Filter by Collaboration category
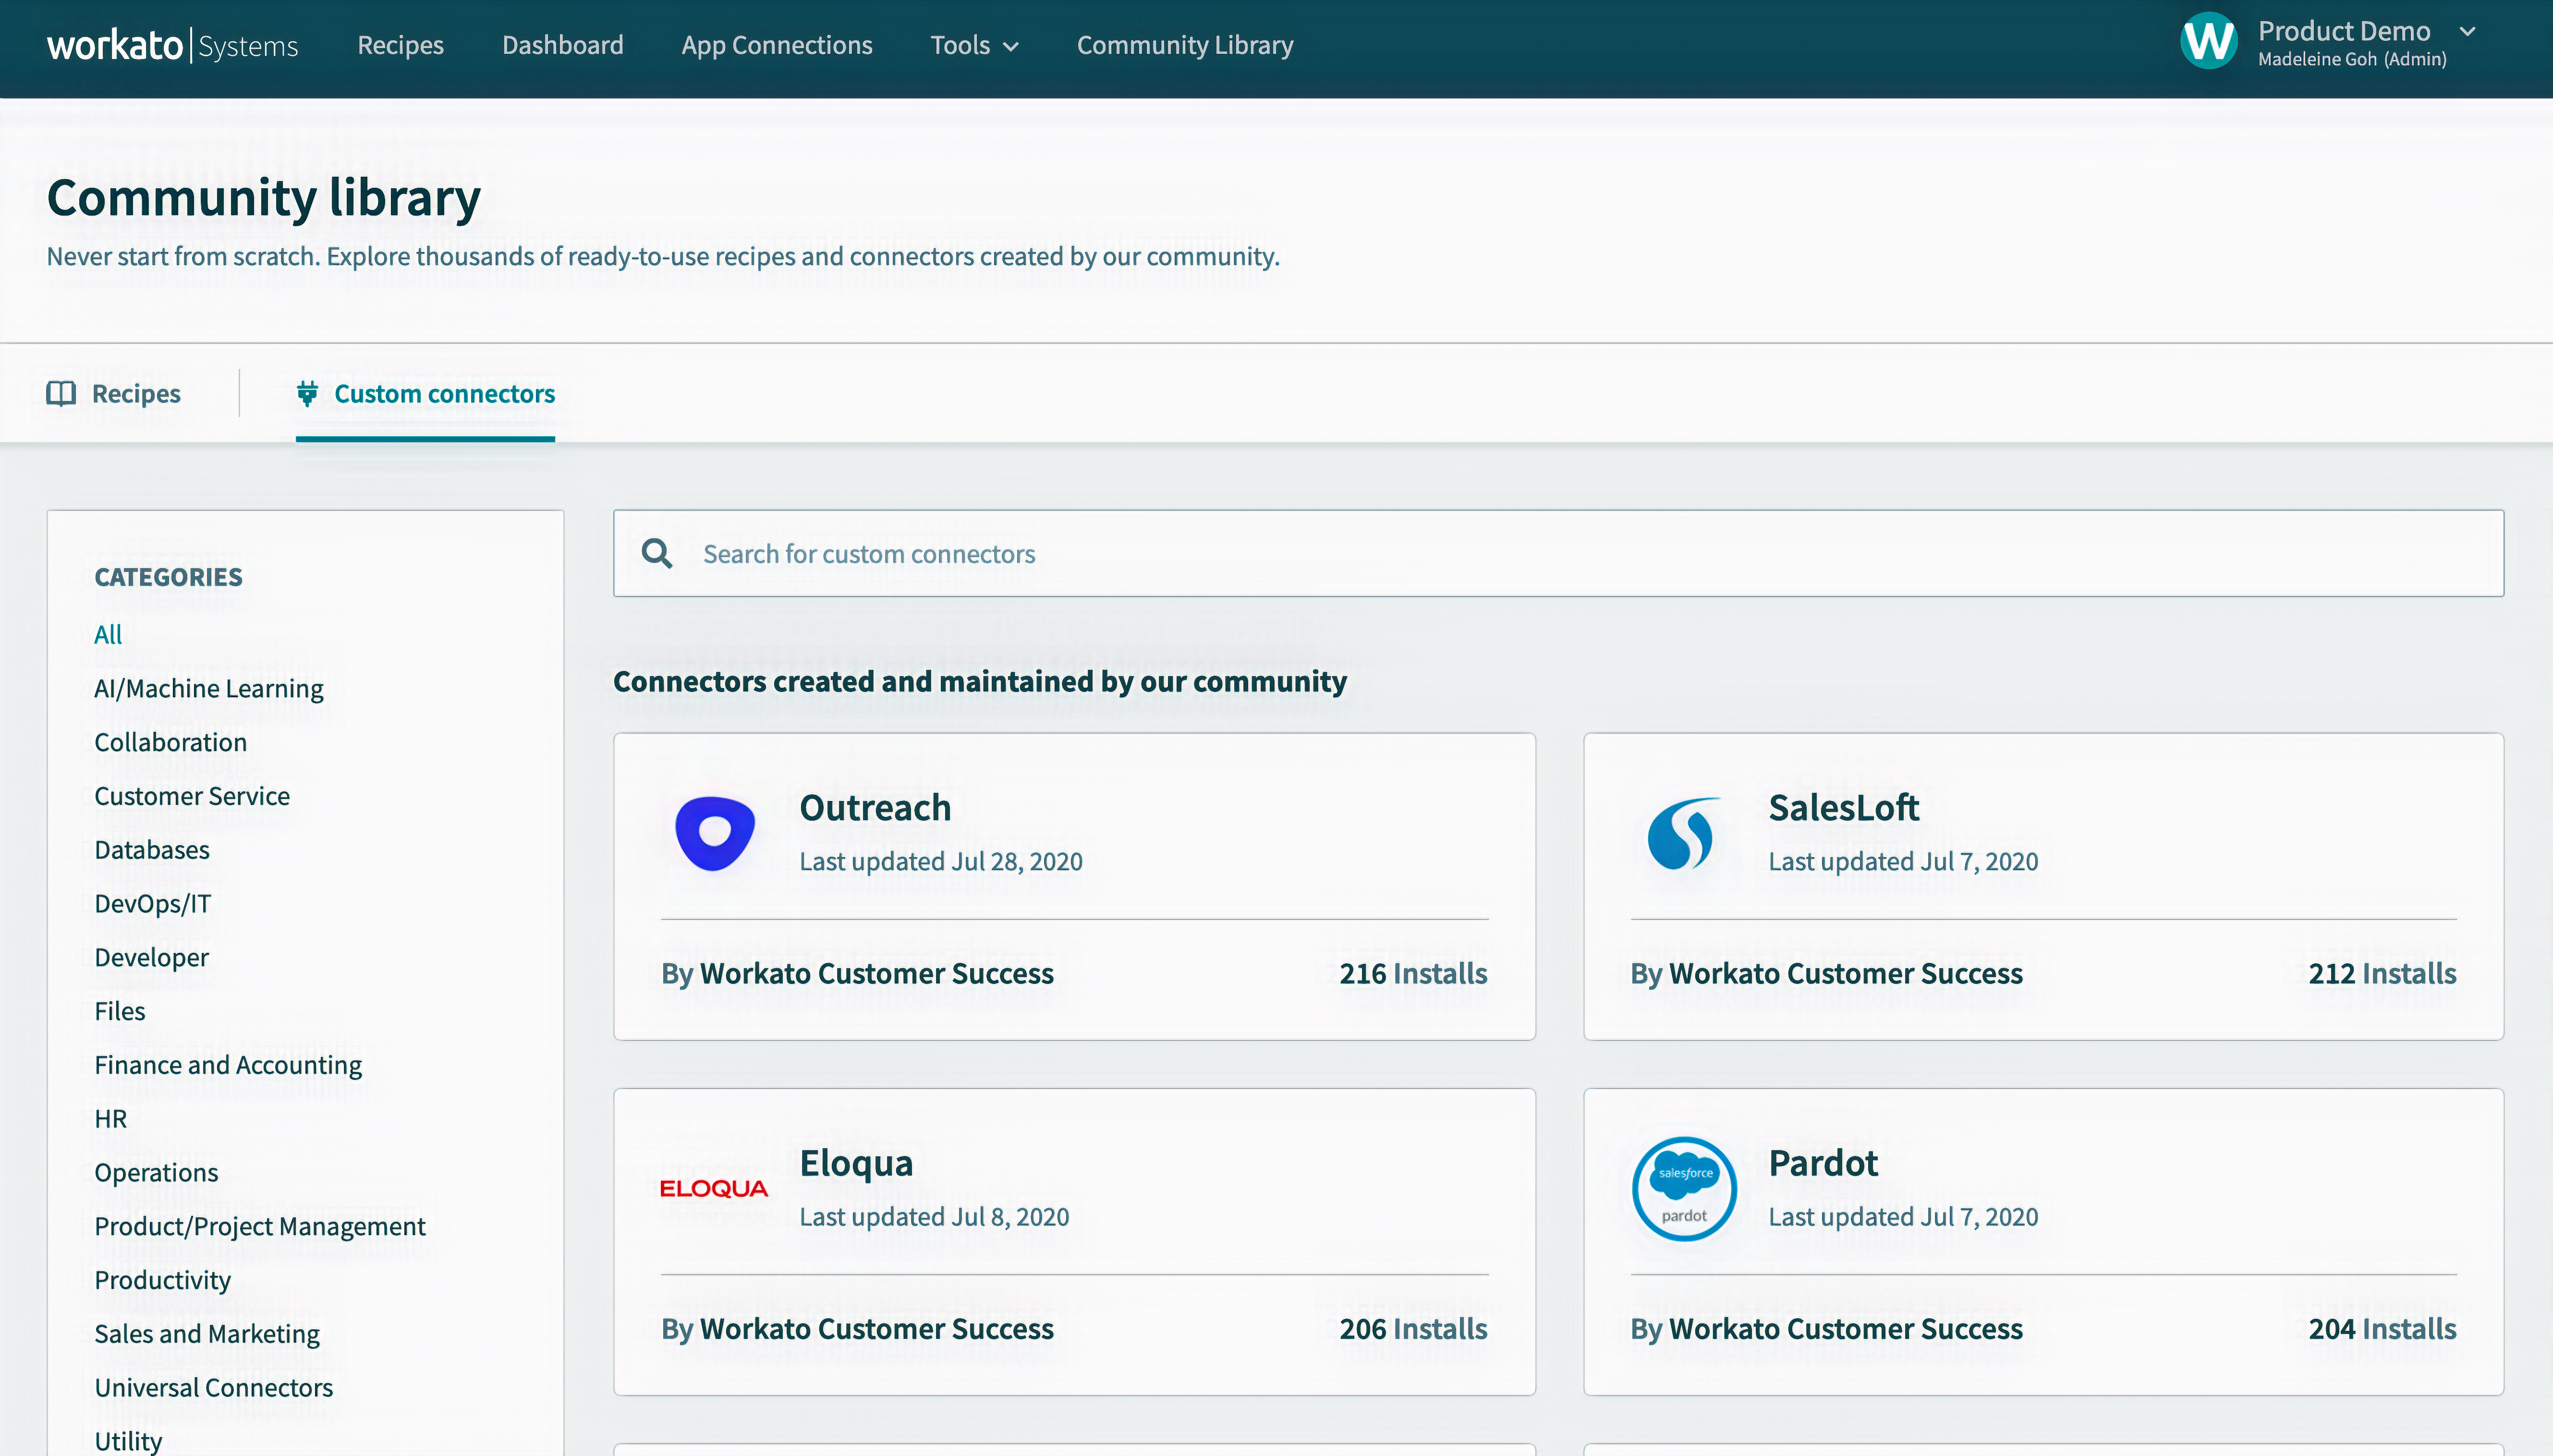The width and height of the screenshot is (2553, 1456). (x=170, y=742)
